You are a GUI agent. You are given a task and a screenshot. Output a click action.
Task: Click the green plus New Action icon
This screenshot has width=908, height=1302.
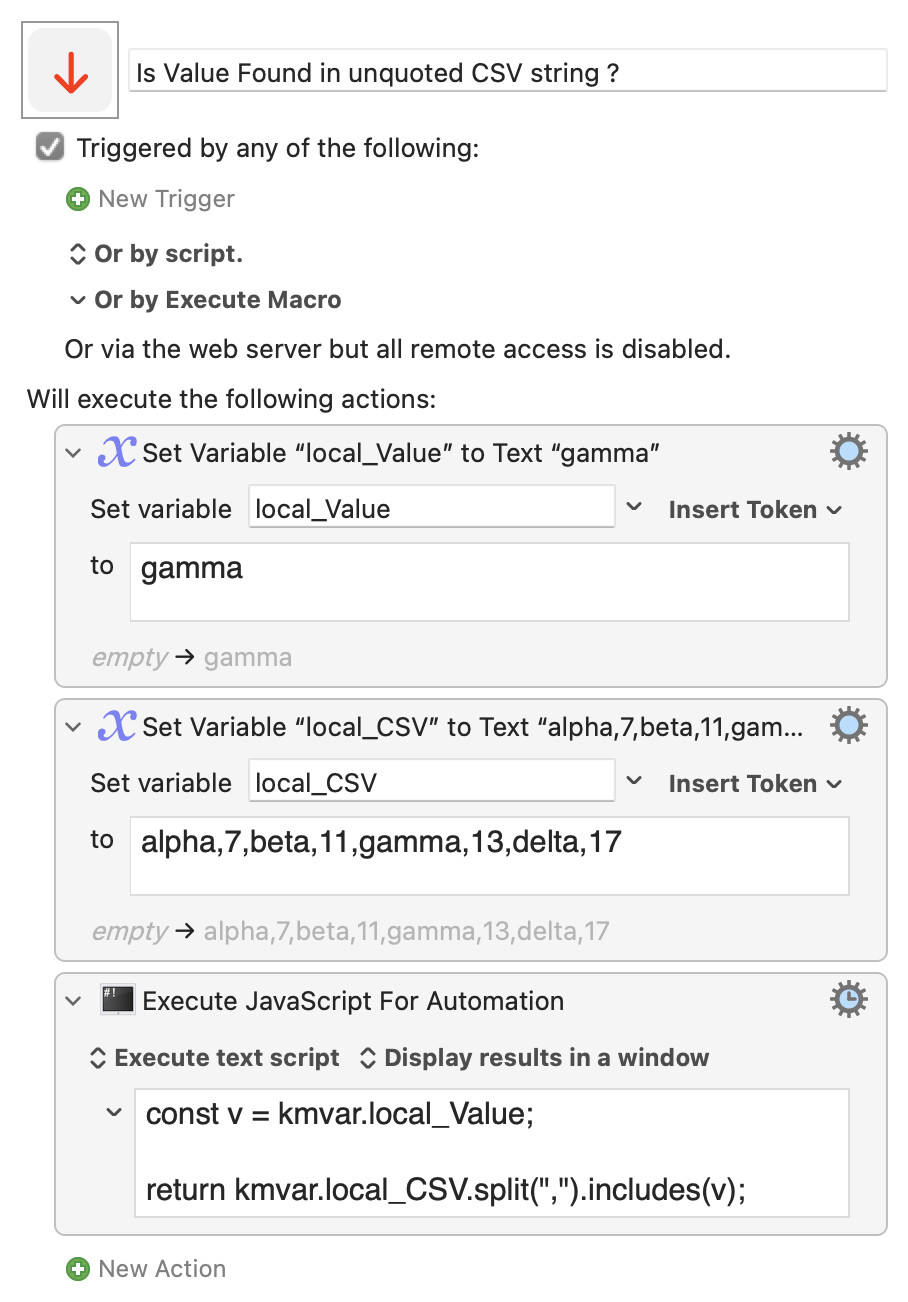[x=77, y=1269]
